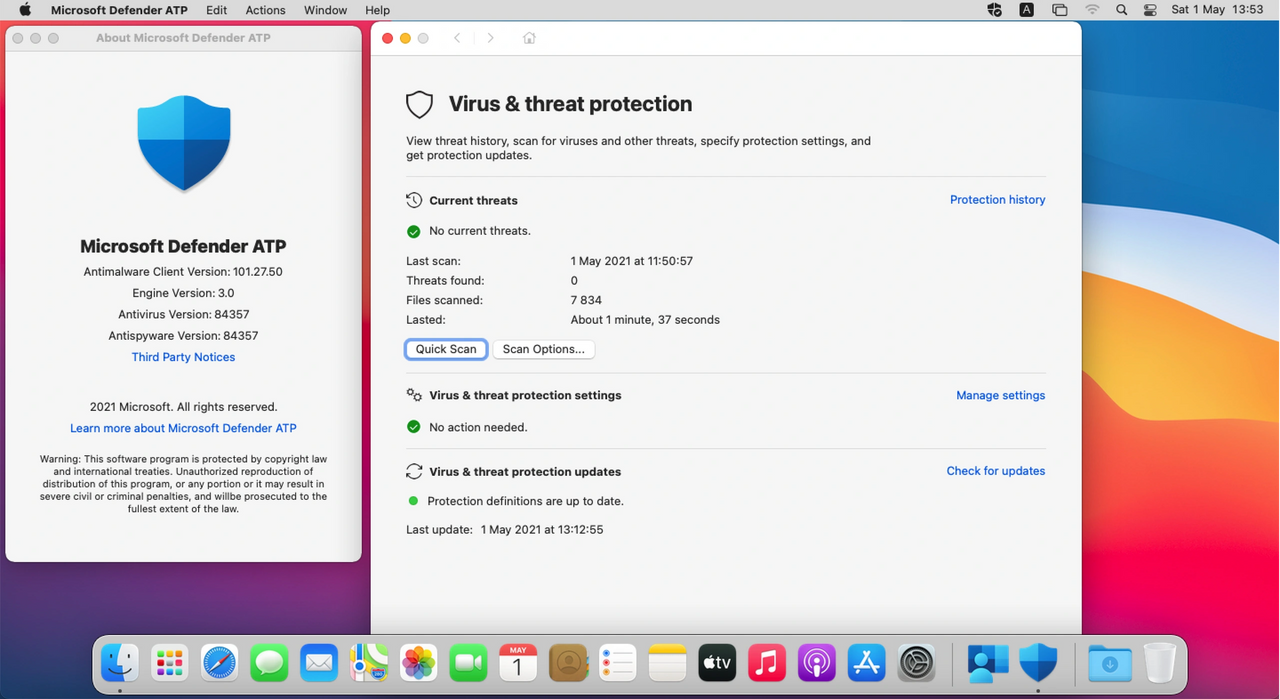The height and width of the screenshot is (699, 1280).
Task: Click the back navigation chevron
Action: point(457,38)
